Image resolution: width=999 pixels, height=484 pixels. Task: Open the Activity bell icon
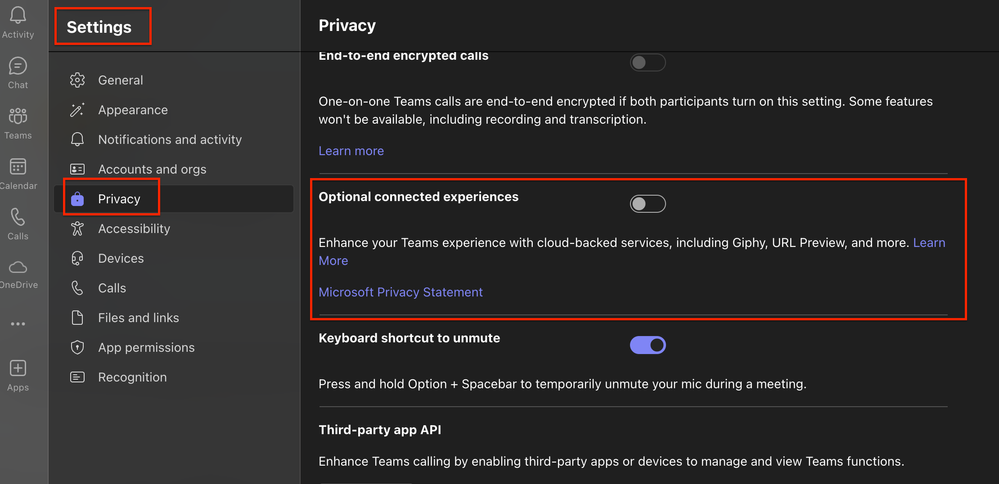17,17
